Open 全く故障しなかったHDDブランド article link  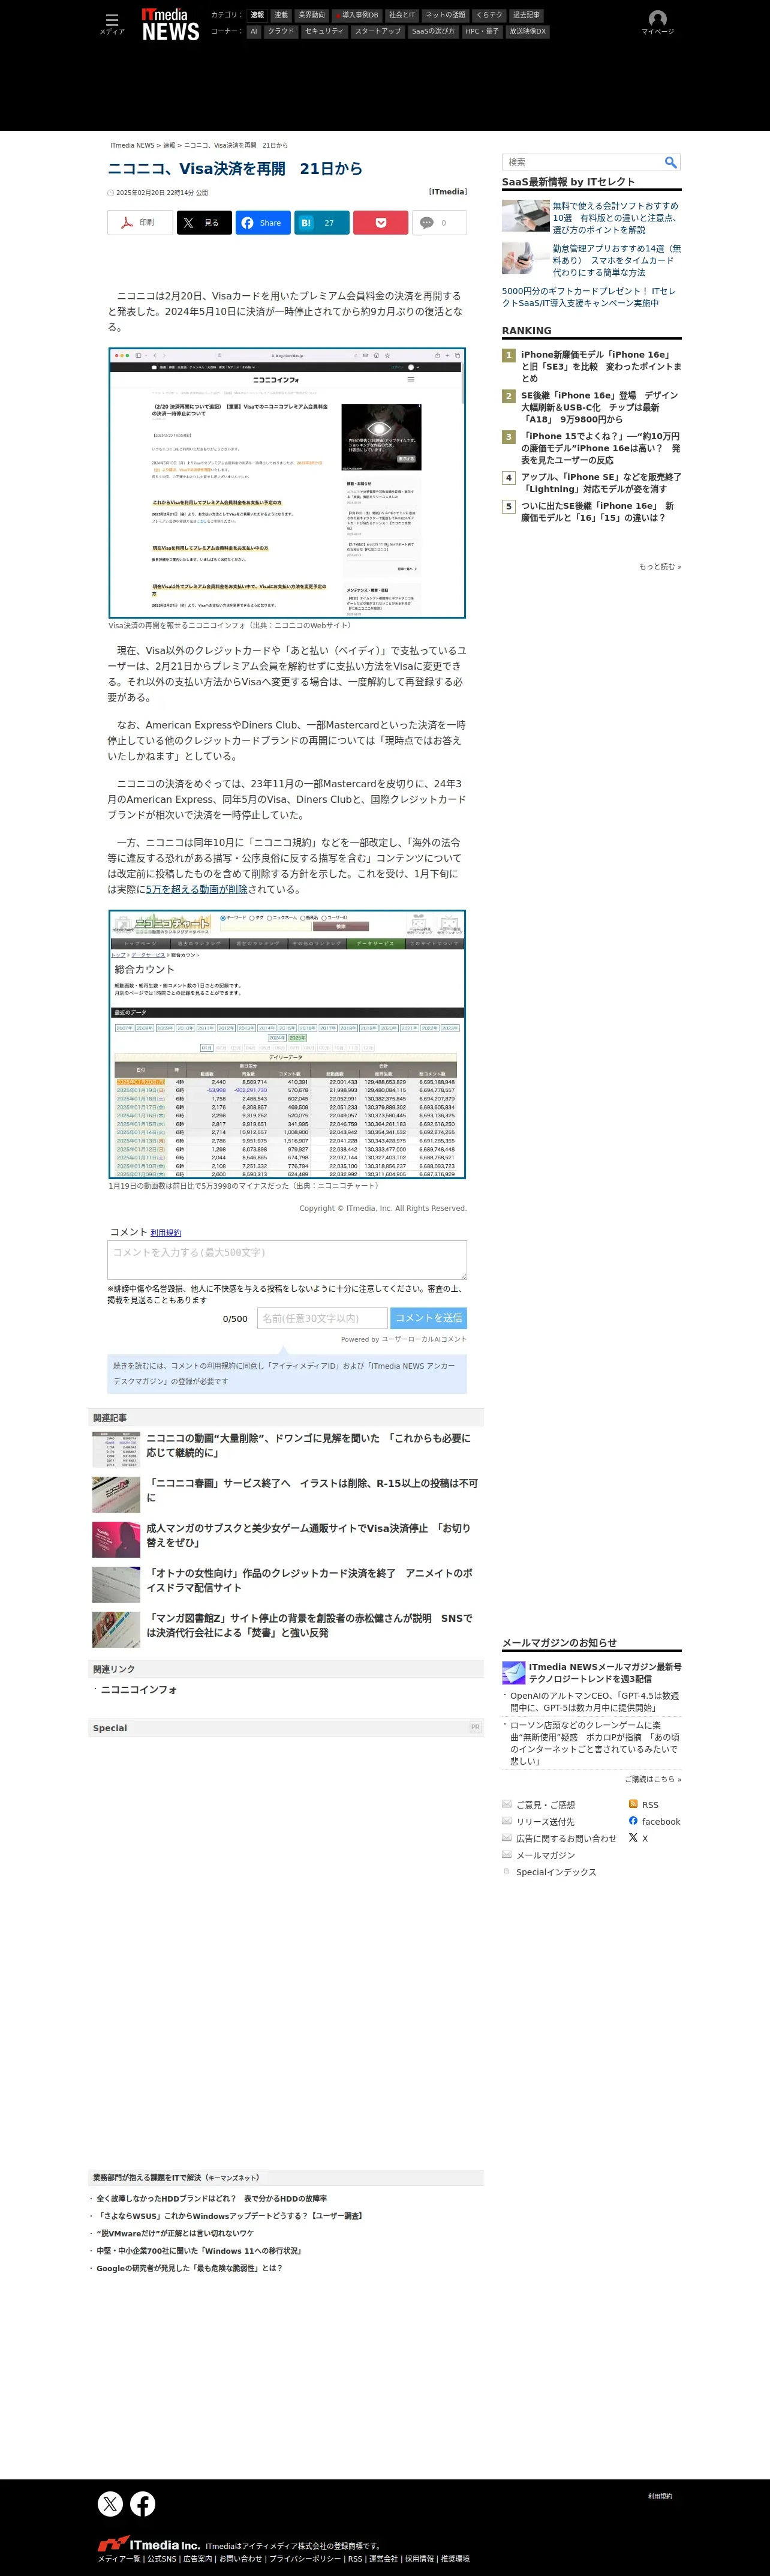(x=212, y=2199)
